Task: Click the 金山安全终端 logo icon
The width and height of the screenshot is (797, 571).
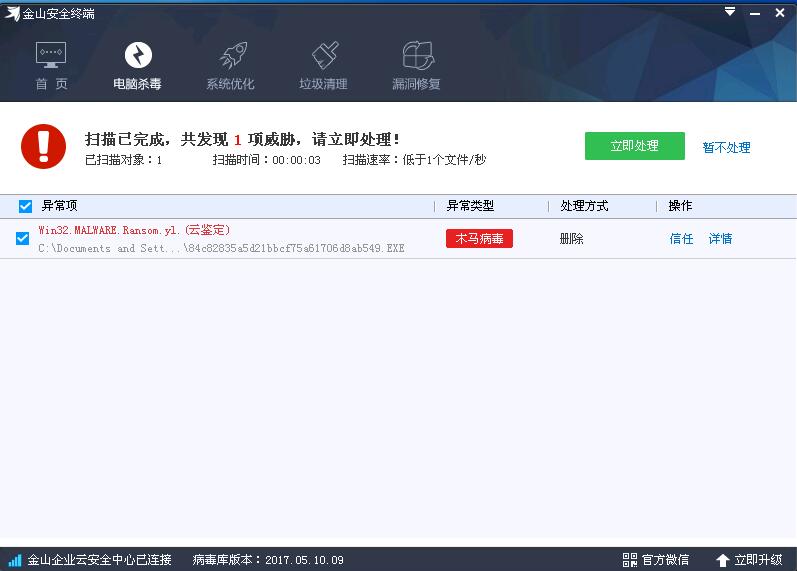Action: click(x=12, y=14)
